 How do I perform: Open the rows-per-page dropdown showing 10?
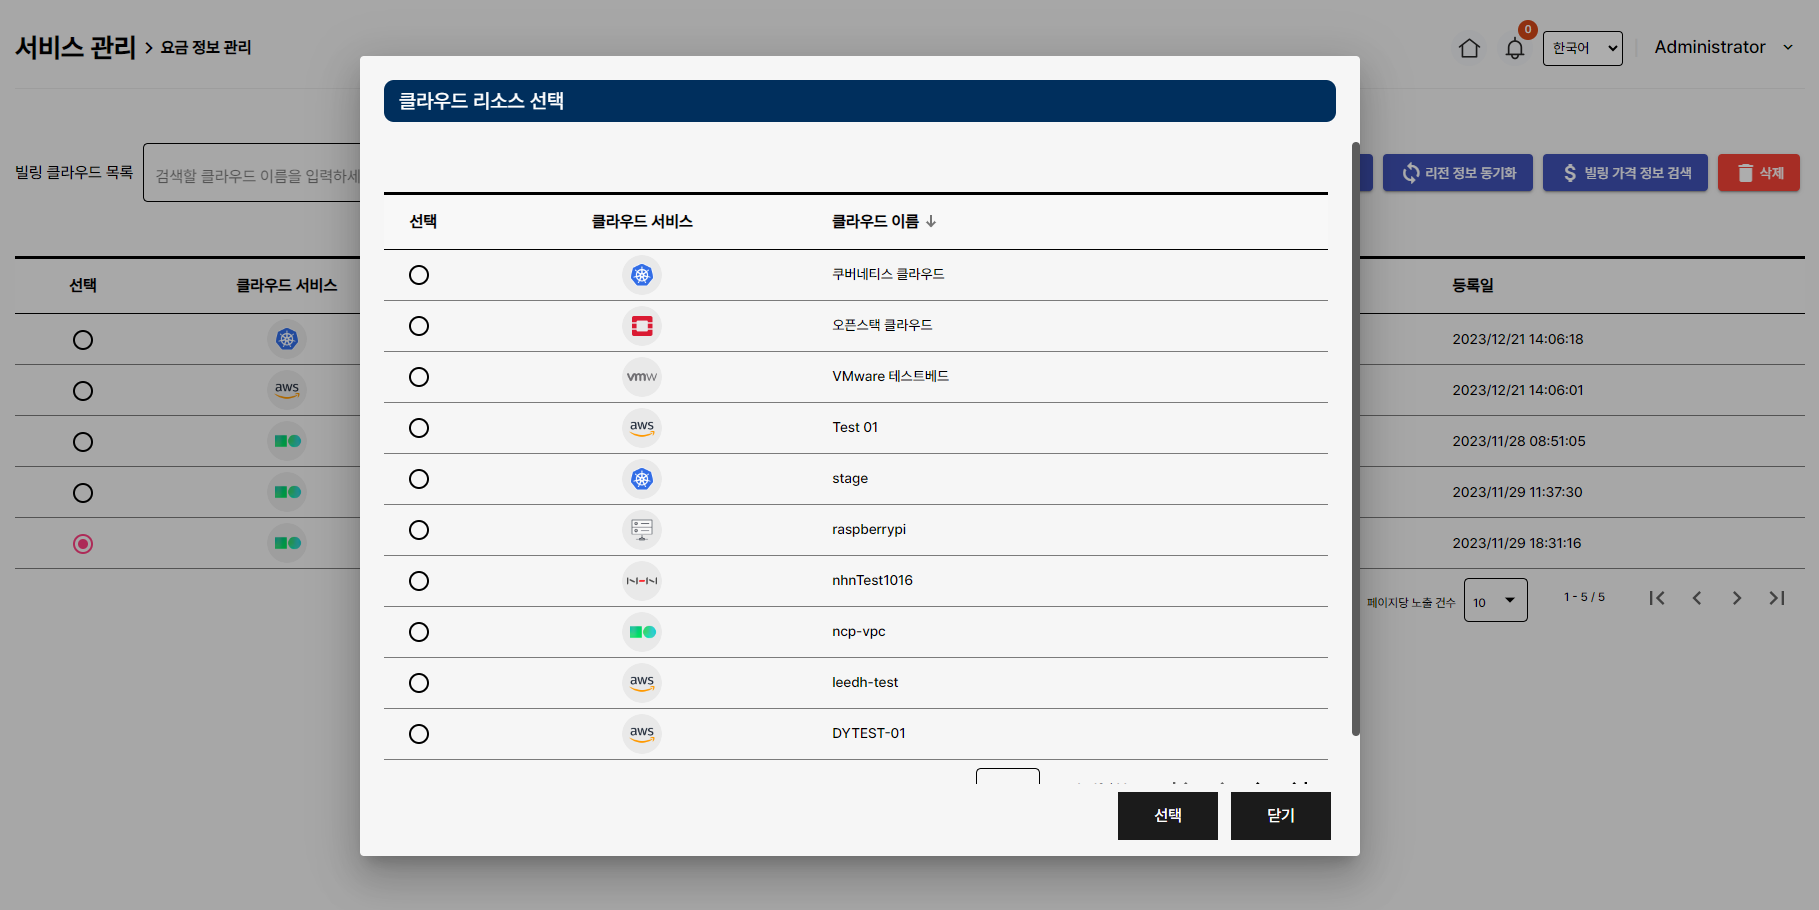click(1495, 600)
